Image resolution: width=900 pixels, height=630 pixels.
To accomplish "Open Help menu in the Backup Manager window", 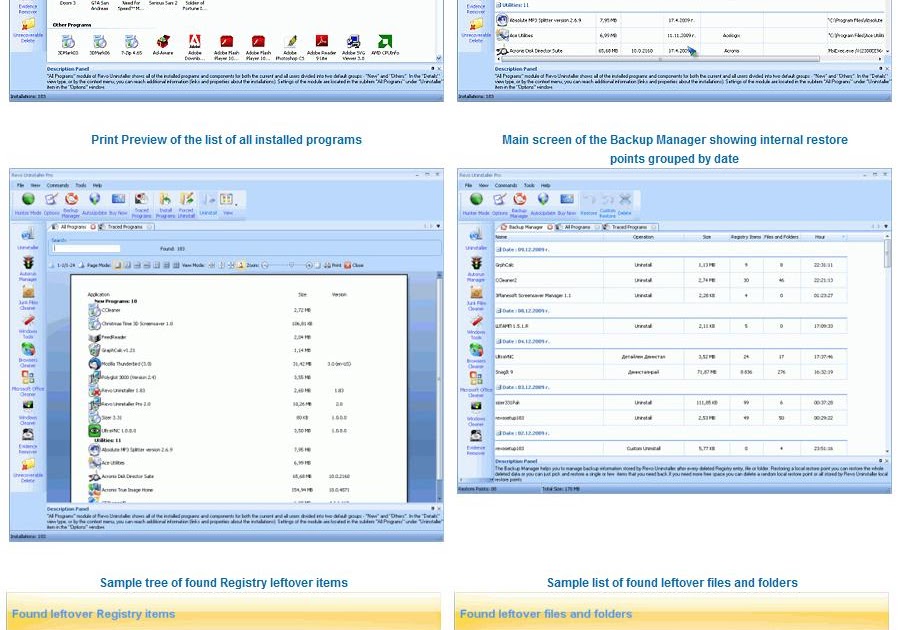I will pyautogui.click(x=545, y=185).
